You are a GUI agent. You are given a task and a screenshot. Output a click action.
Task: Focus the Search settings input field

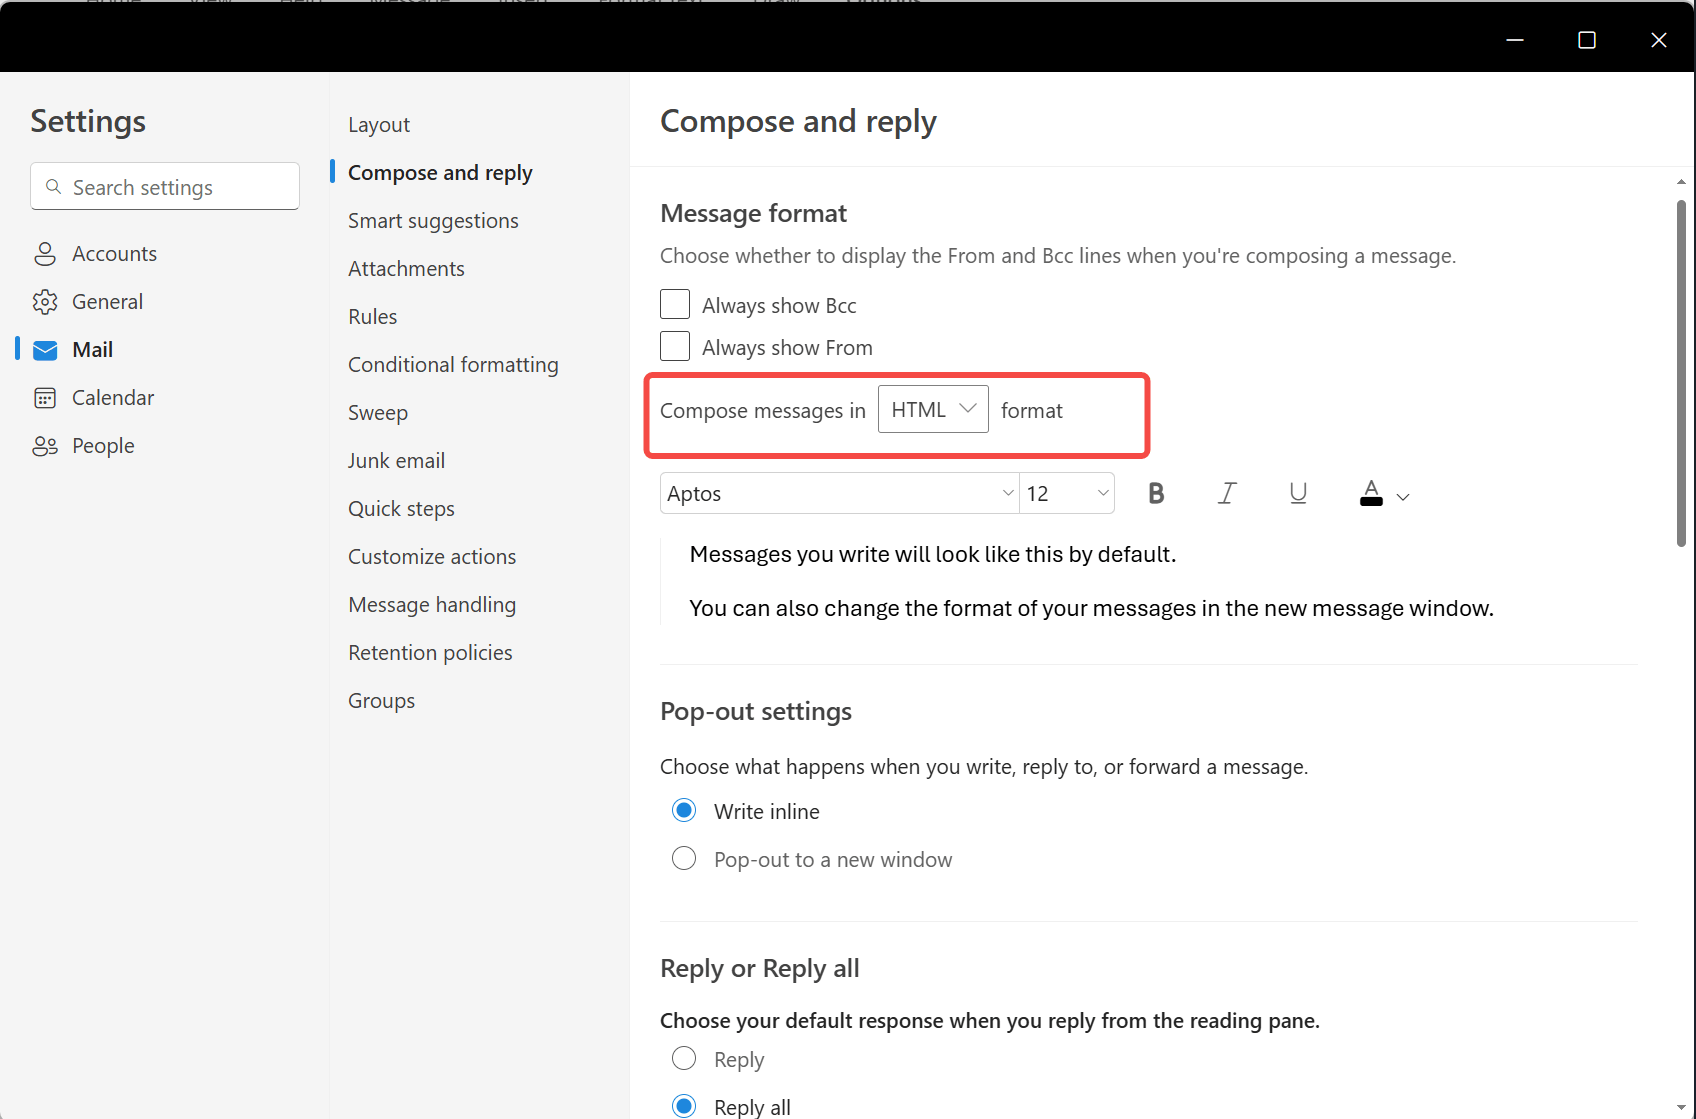(x=165, y=186)
